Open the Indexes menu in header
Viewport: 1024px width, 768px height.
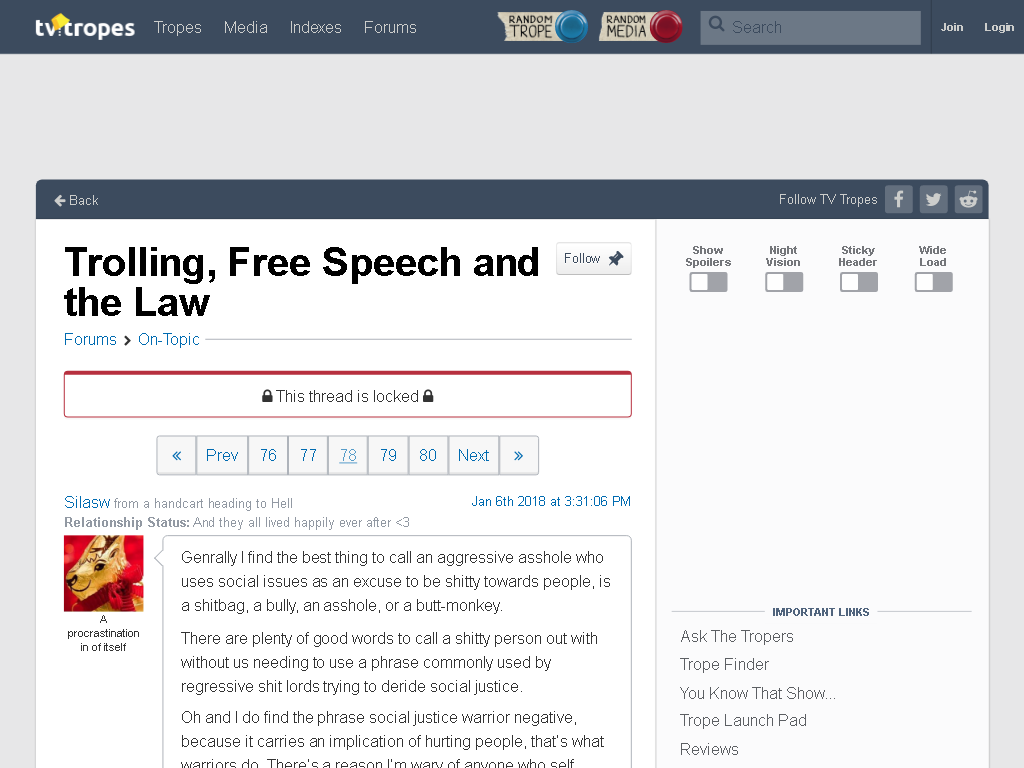tap(315, 27)
